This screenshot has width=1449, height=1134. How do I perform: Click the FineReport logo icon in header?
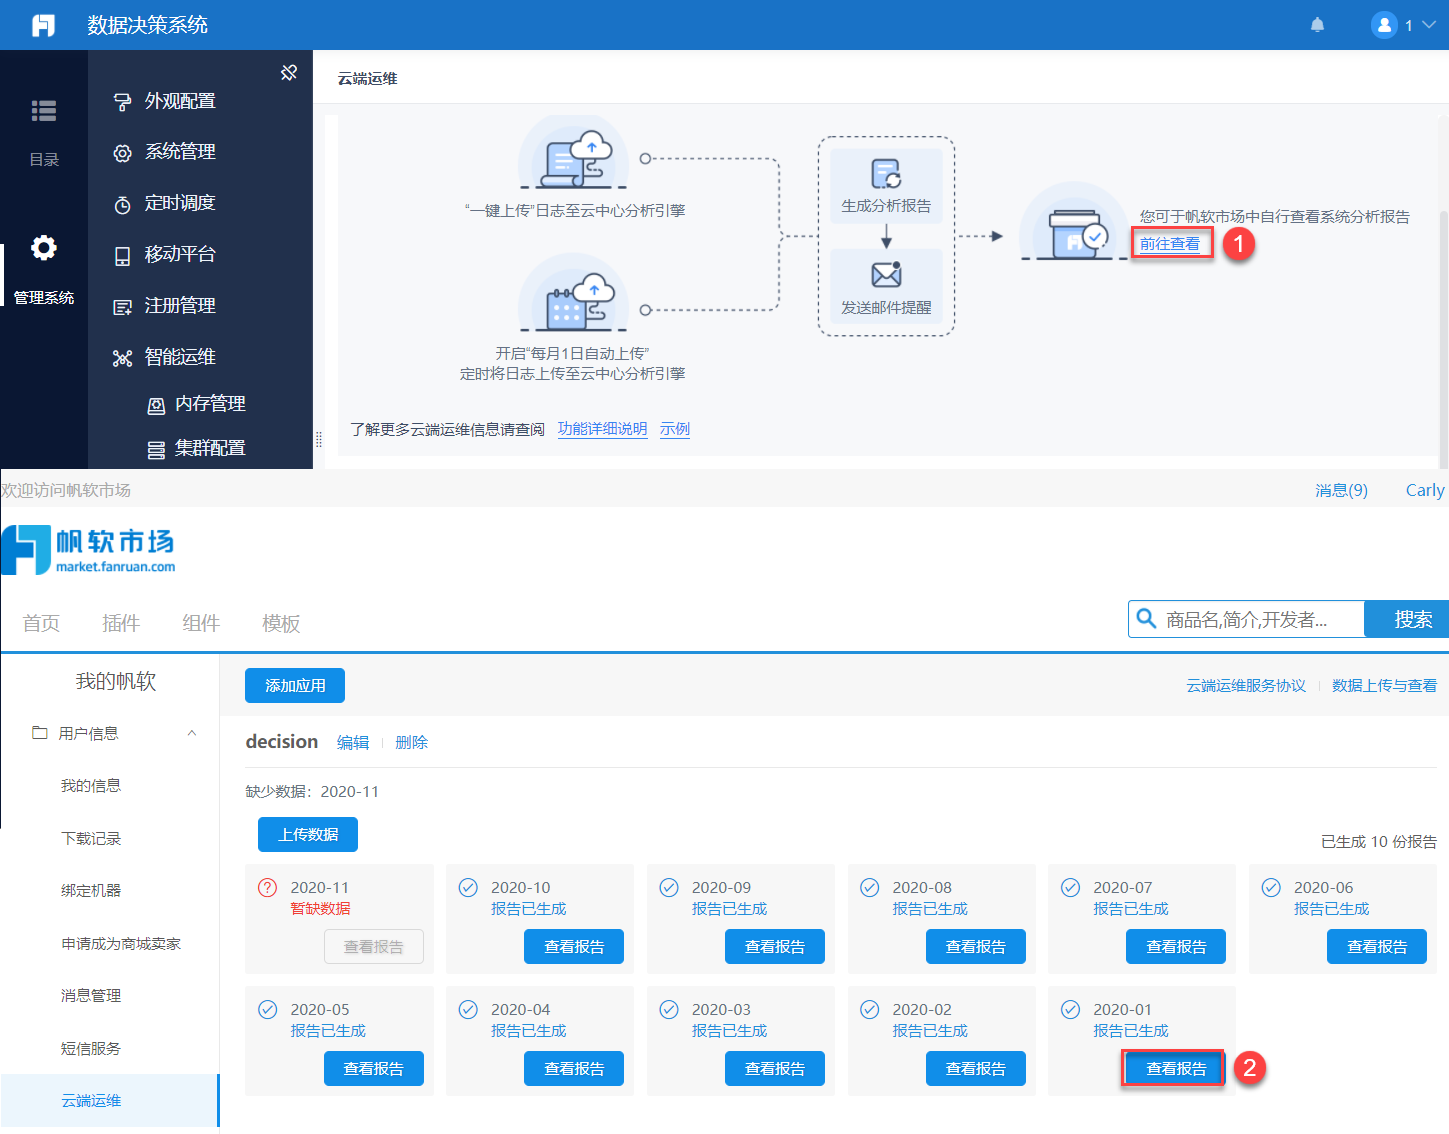[x=43, y=25]
